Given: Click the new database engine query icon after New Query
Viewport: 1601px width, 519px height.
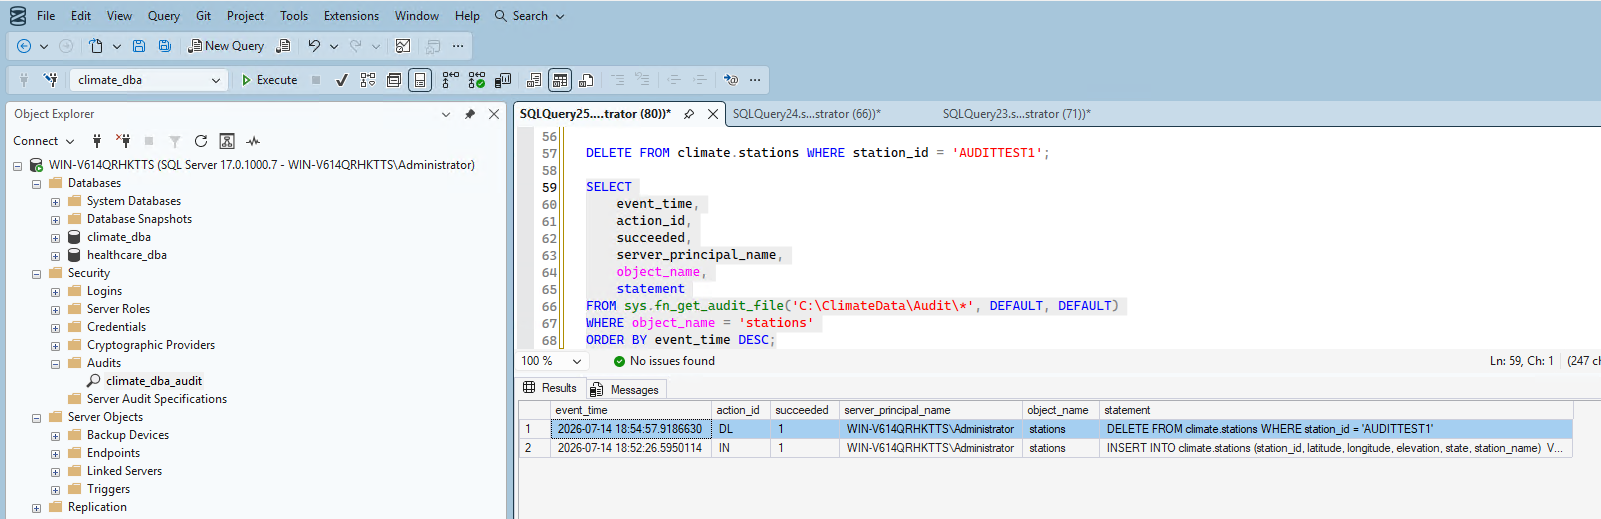Looking at the screenshot, I should [x=284, y=46].
